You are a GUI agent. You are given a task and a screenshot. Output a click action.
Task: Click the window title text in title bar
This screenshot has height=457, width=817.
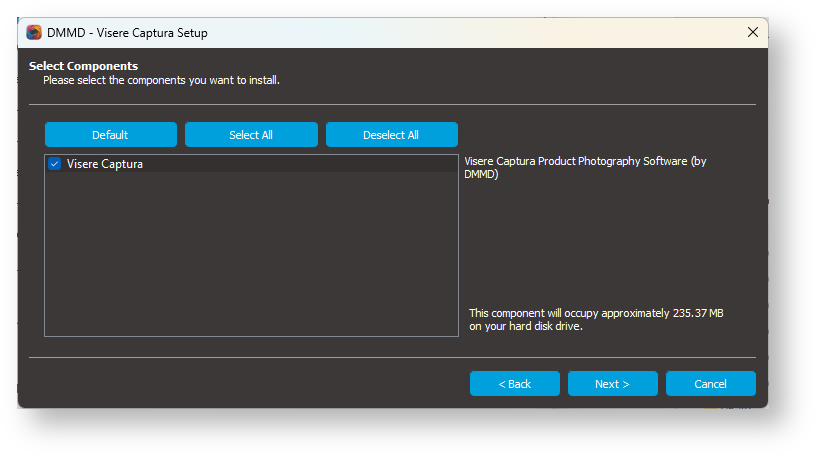tap(127, 33)
